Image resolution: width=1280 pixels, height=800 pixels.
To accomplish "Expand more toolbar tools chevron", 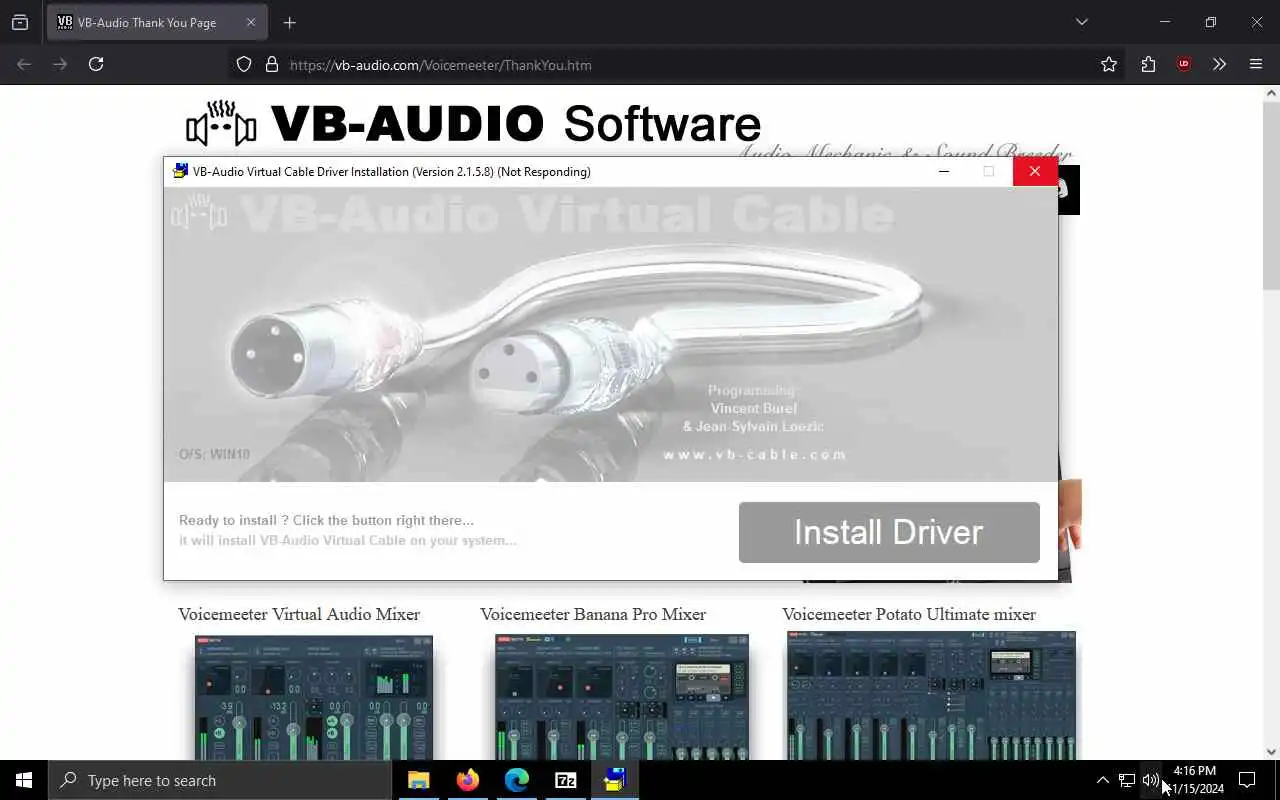I will coord(1219,64).
